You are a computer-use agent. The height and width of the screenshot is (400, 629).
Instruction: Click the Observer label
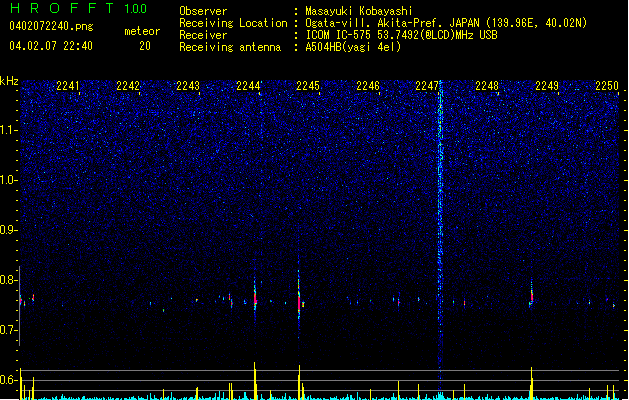[203, 11]
